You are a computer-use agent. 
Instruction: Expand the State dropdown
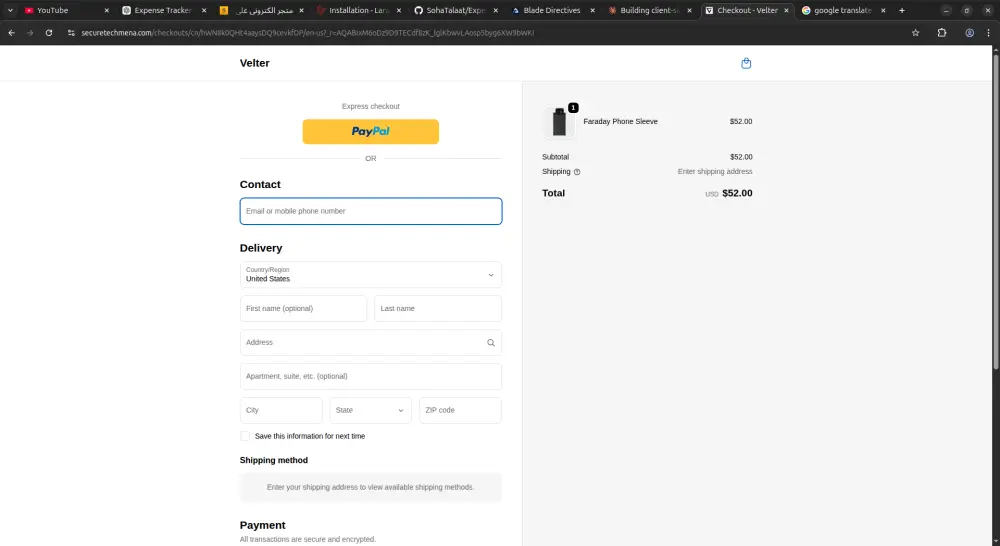tap(370, 410)
